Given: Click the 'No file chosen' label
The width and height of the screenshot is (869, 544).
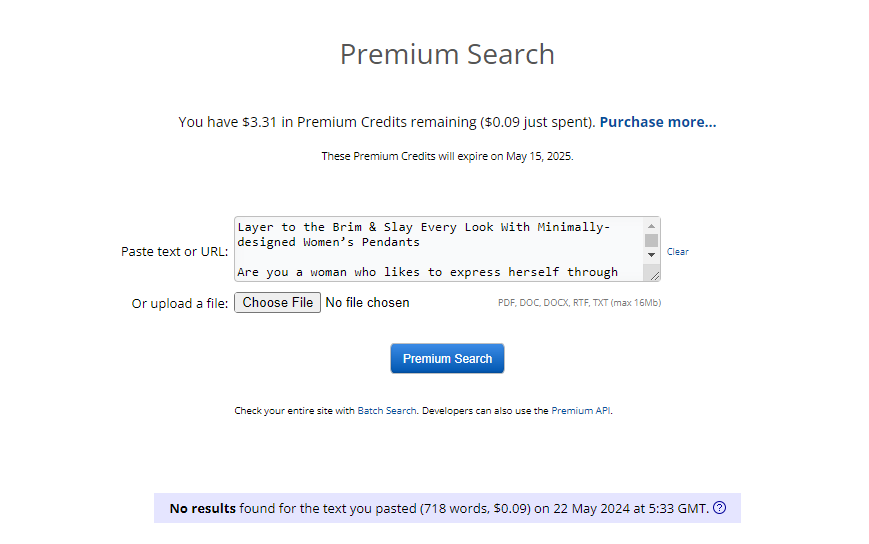Looking at the screenshot, I should click(x=367, y=302).
